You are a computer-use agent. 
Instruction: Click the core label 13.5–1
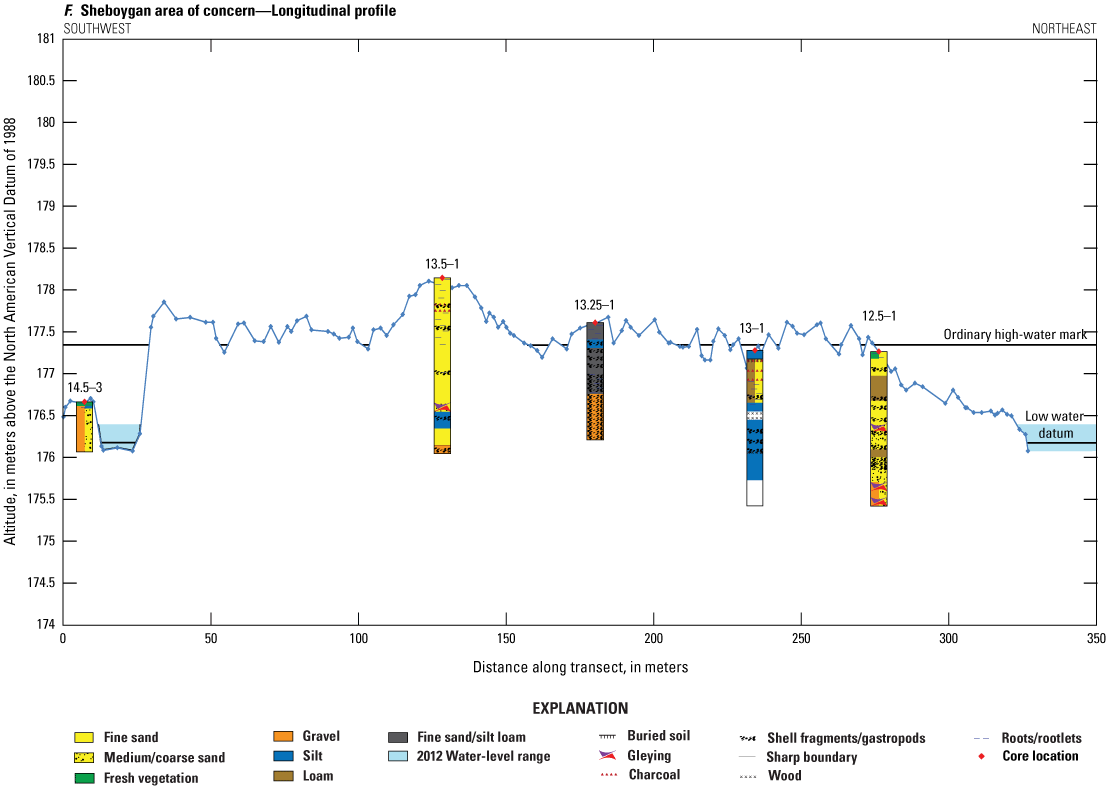tap(442, 264)
